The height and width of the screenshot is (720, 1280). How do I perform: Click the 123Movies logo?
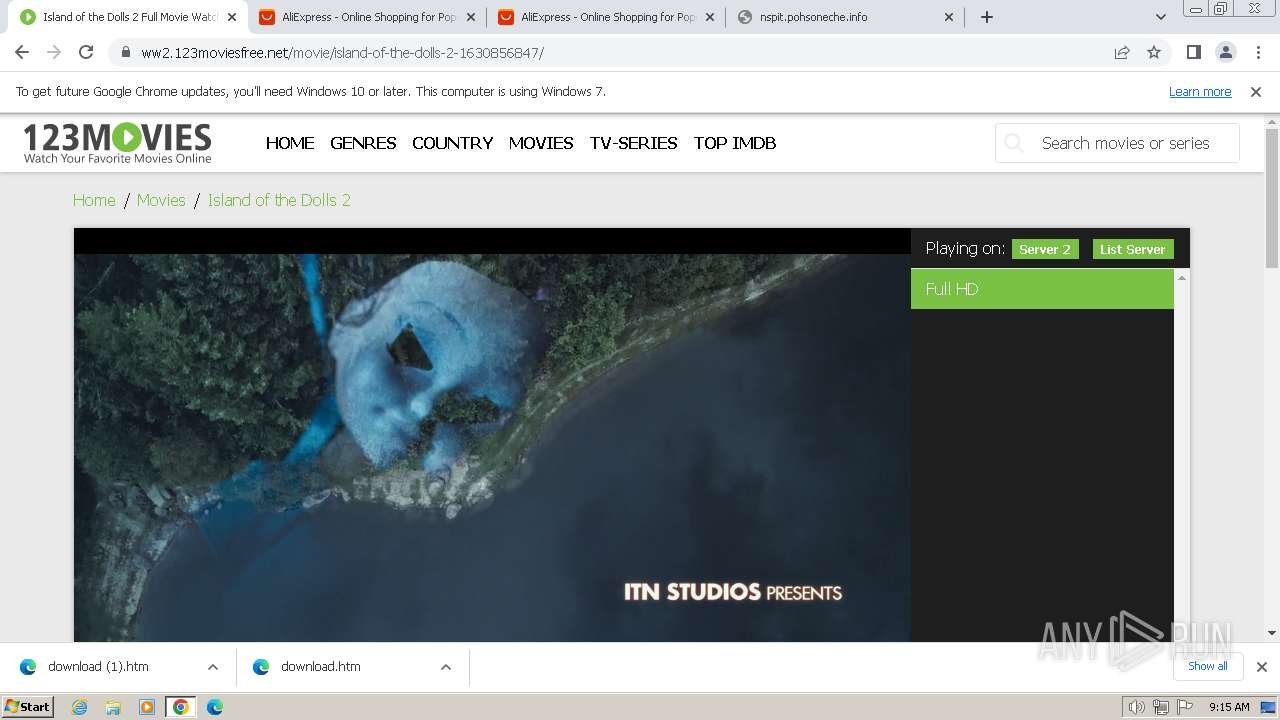click(x=117, y=142)
